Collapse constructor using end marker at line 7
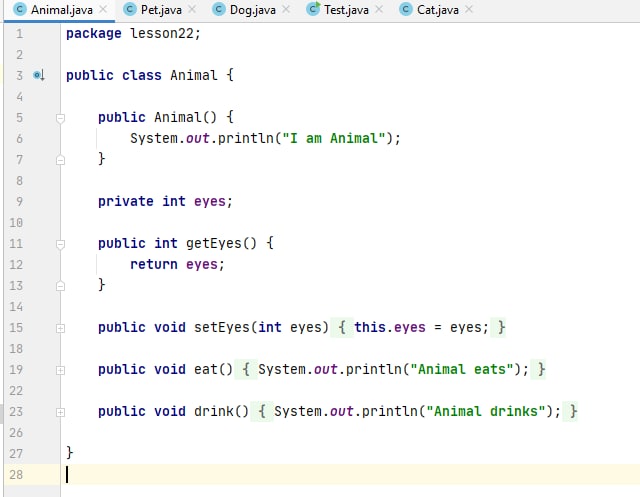The height and width of the screenshot is (497, 640). (x=60, y=160)
